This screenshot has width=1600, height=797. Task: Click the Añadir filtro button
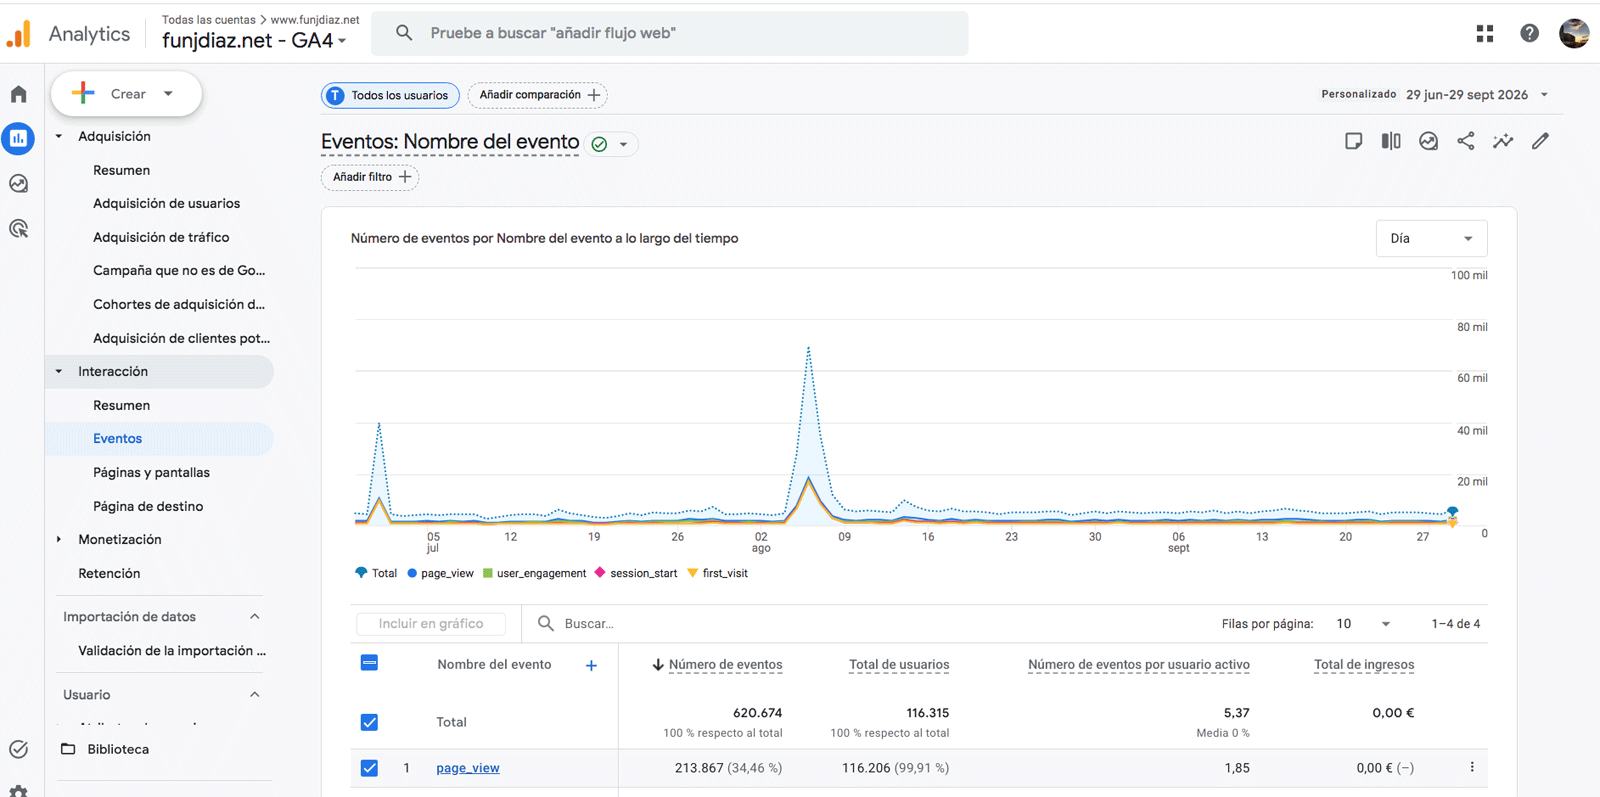pos(370,177)
